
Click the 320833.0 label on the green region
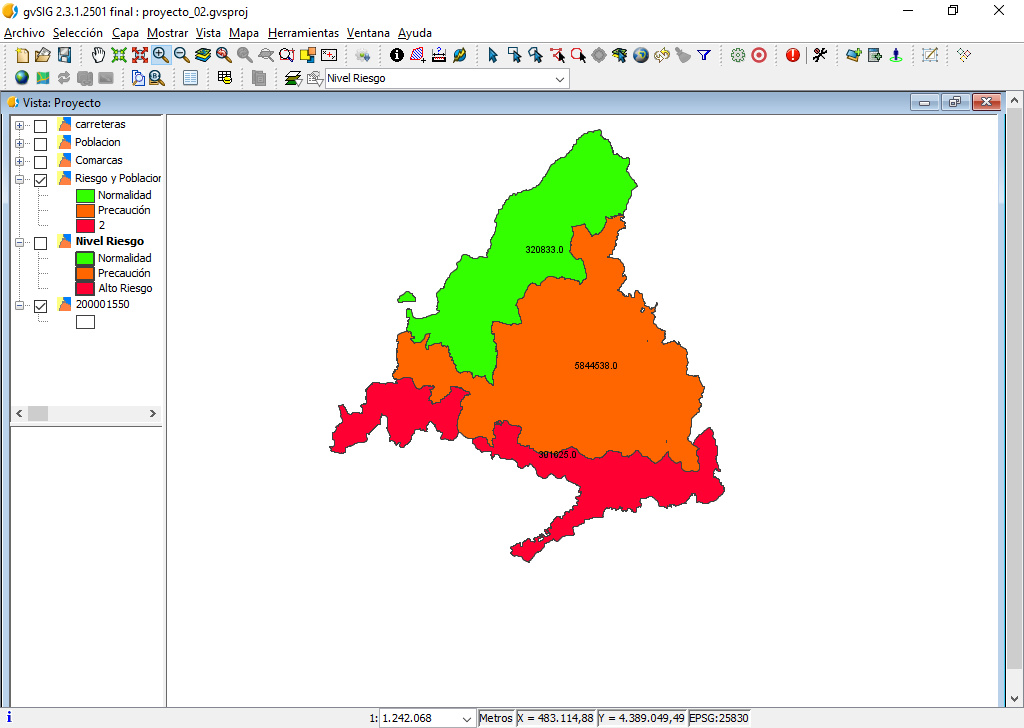point(544,249)
